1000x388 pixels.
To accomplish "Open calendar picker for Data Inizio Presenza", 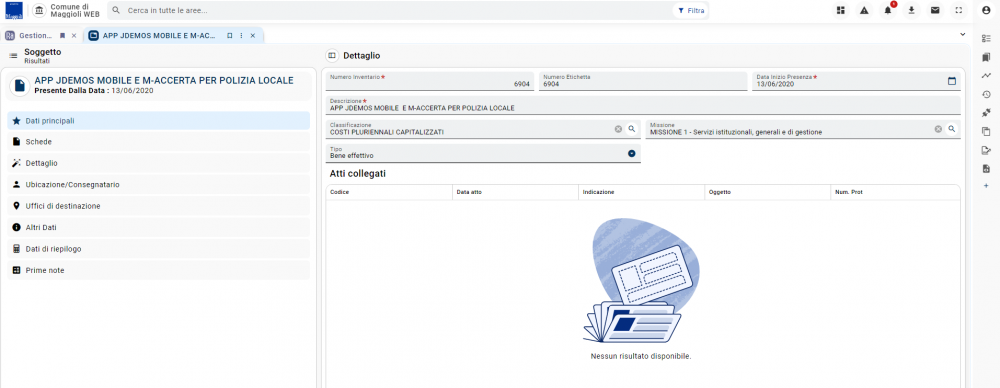I will click(x=952, y=81).
